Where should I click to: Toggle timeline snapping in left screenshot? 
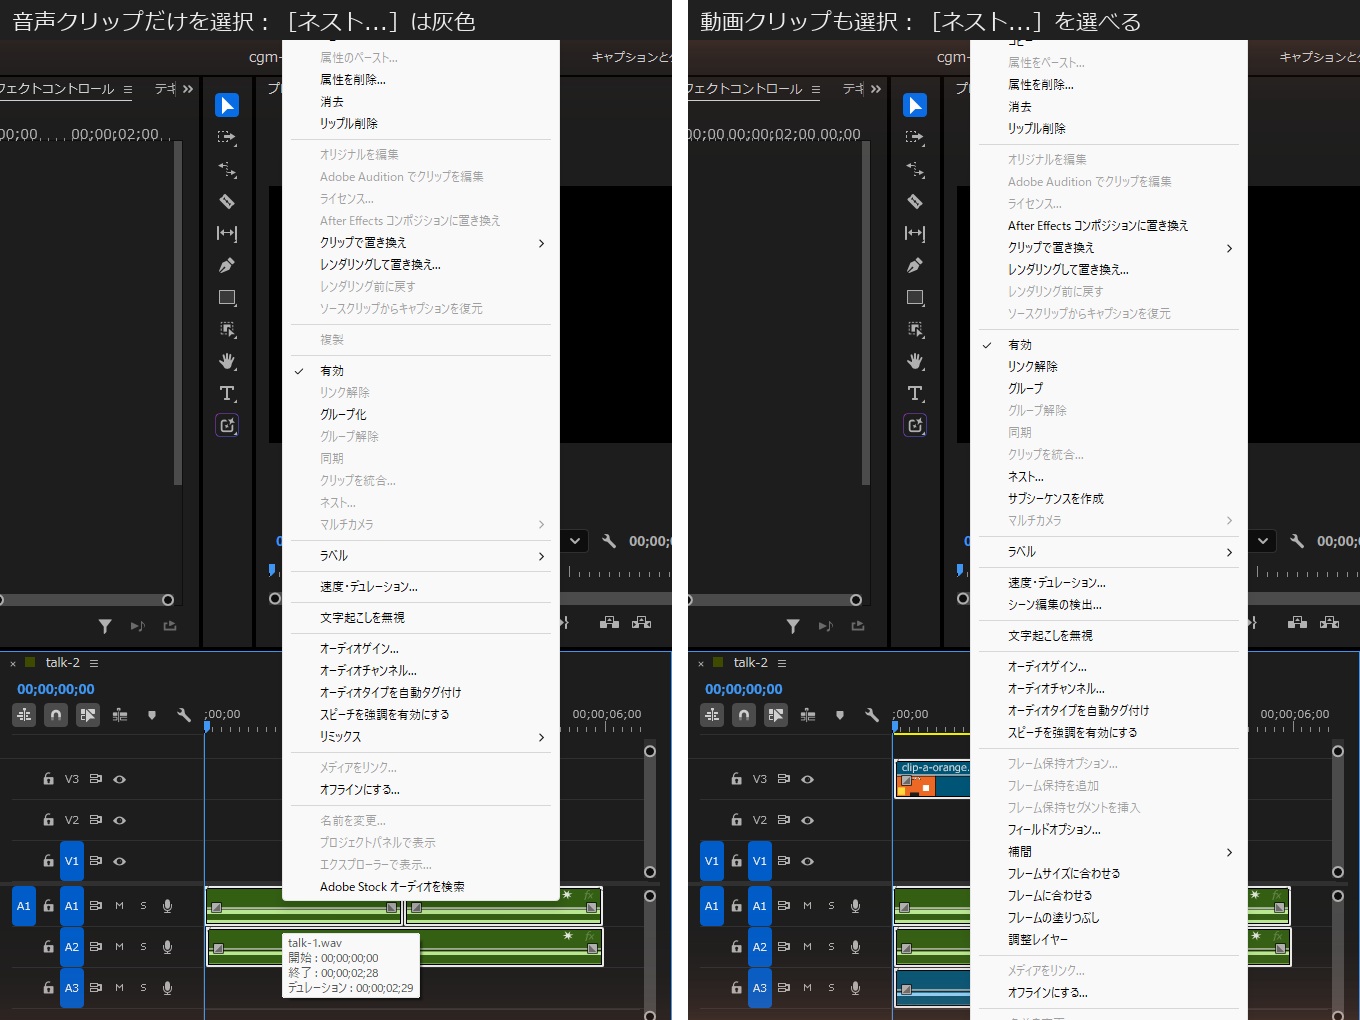(56, 715)
